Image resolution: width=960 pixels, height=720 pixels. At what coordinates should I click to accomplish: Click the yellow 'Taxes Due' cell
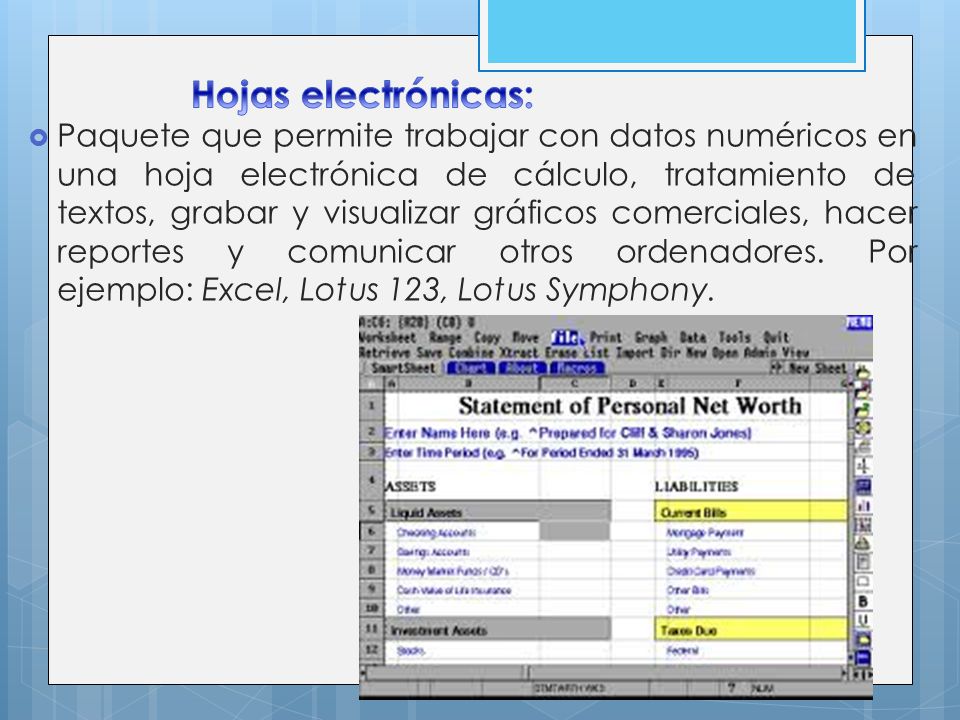[x=751, y=630]
